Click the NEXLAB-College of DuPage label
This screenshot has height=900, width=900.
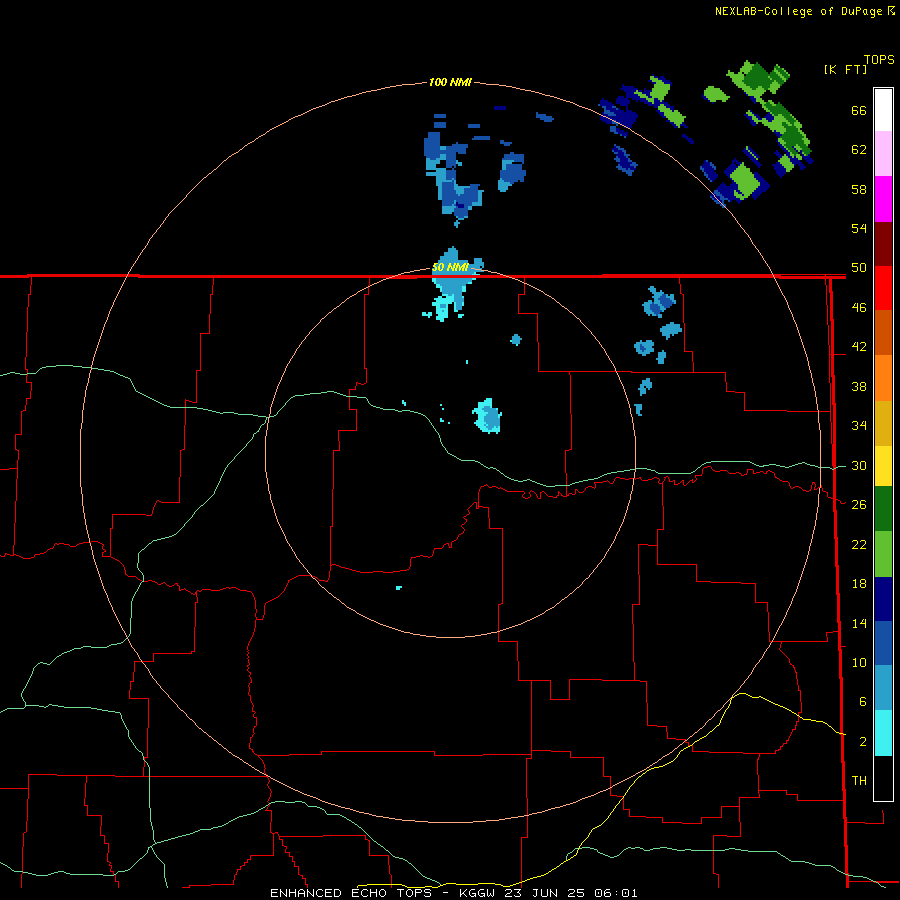[x=799, y=11]
